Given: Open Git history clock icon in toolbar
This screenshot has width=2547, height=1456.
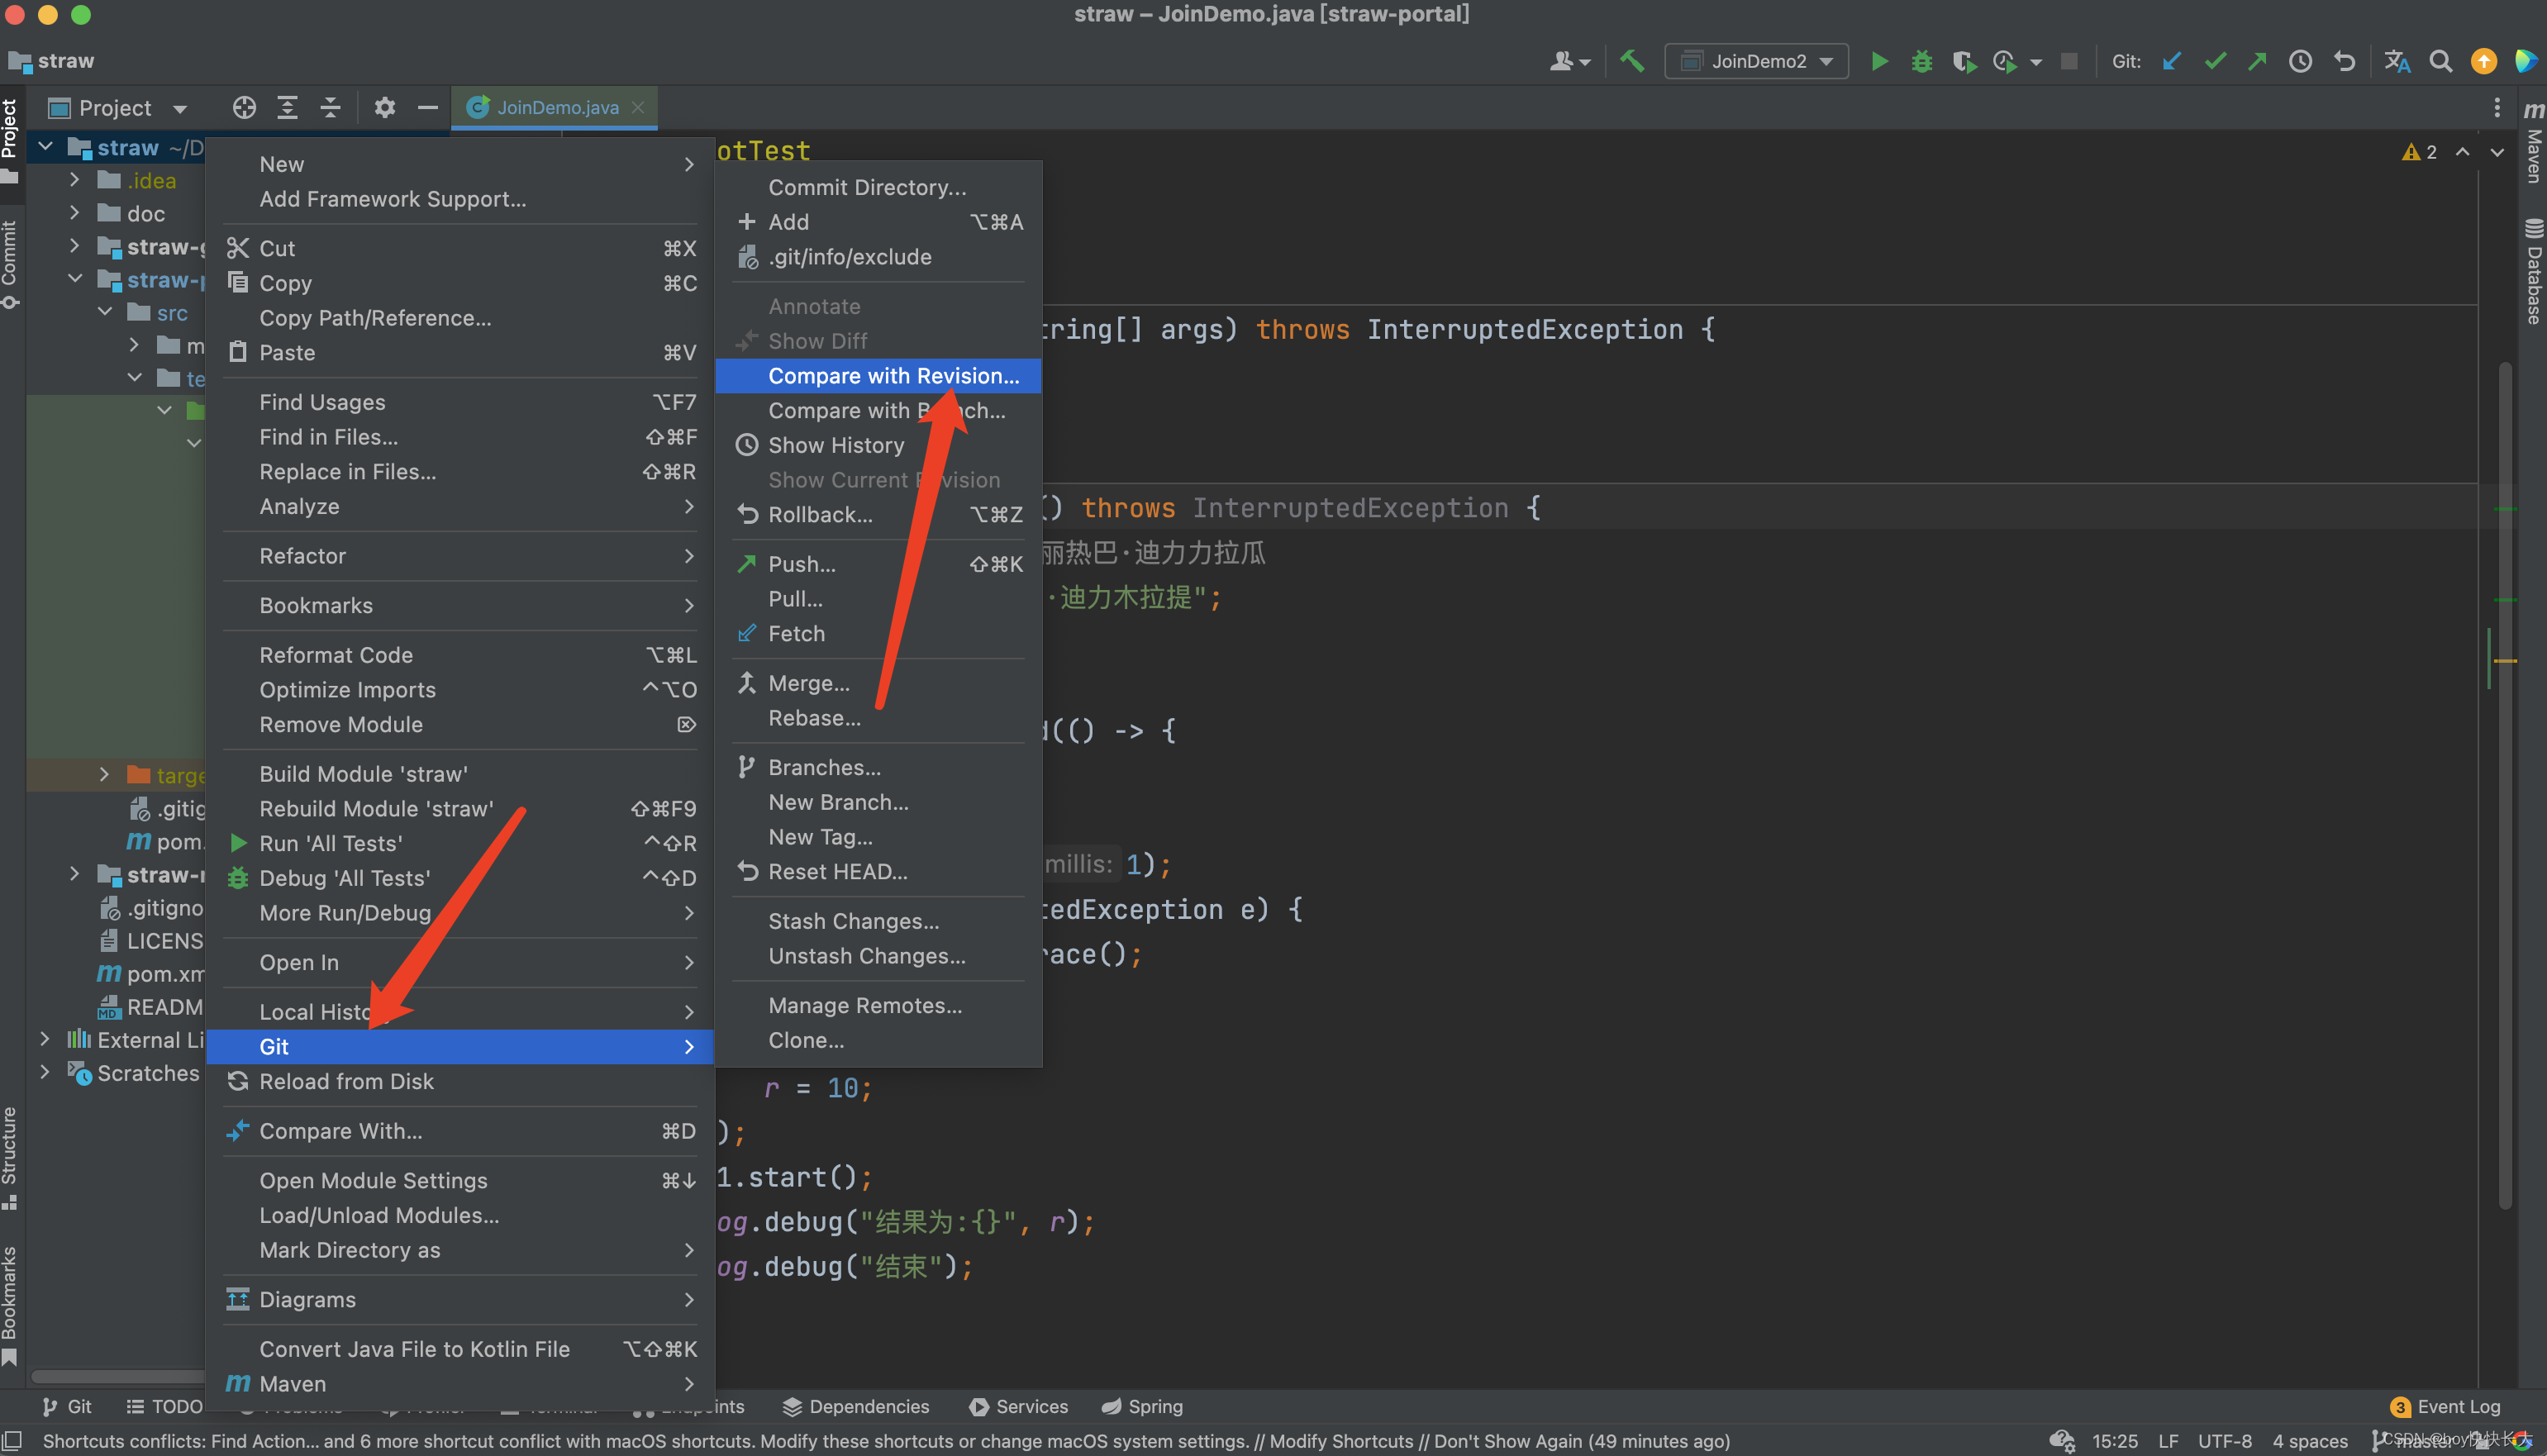Looking at the screenshot, I should point(2300,61).
